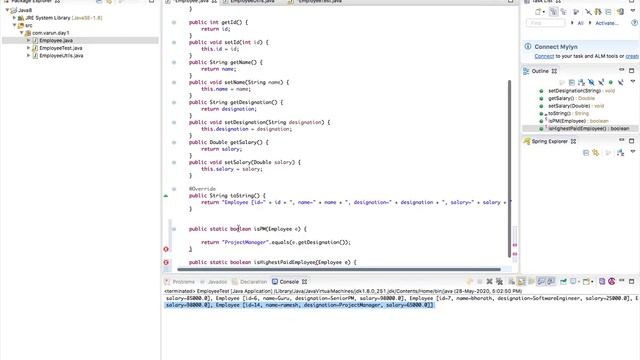Click the sort icon in Spring Explorer toolbar
Viewport: 640px width, 360px height.
pos(620,153)
